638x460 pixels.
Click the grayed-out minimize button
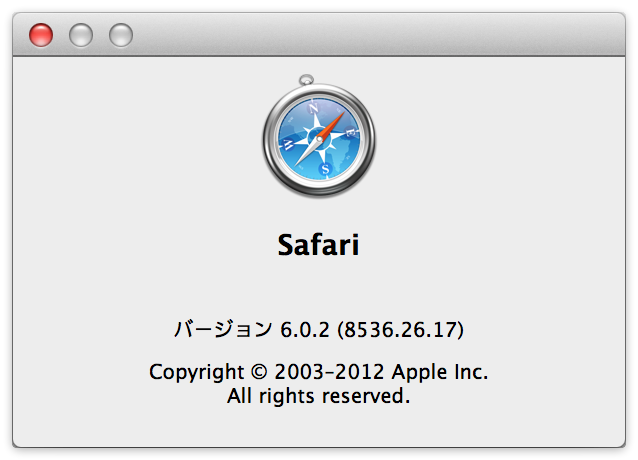81,35
